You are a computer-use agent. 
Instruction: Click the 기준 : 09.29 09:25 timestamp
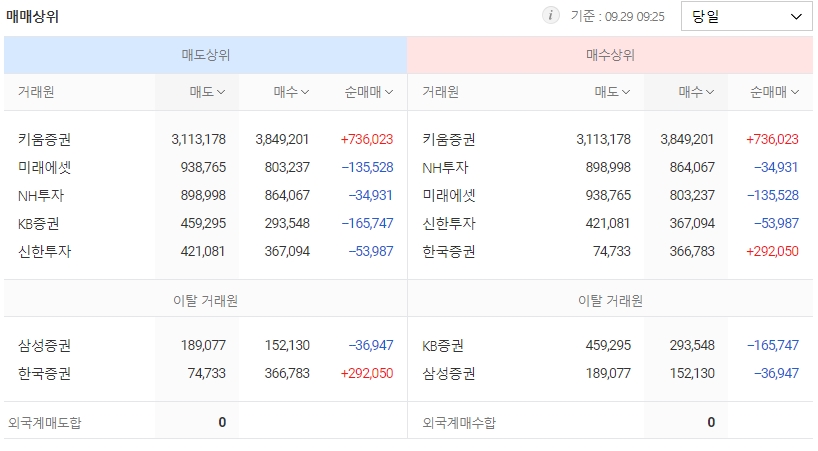[x=618, y=16]
